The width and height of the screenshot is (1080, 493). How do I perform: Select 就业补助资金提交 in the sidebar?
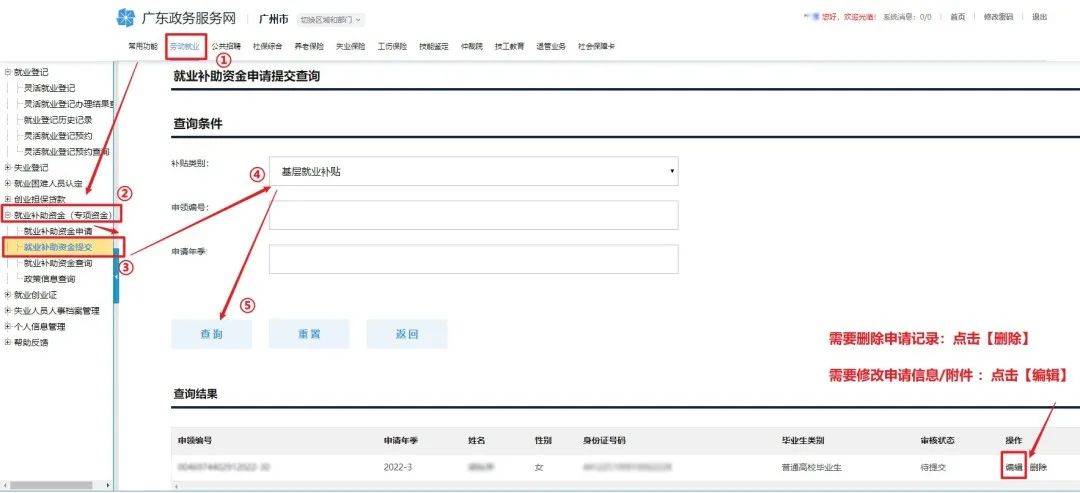(x=58, y=247)
